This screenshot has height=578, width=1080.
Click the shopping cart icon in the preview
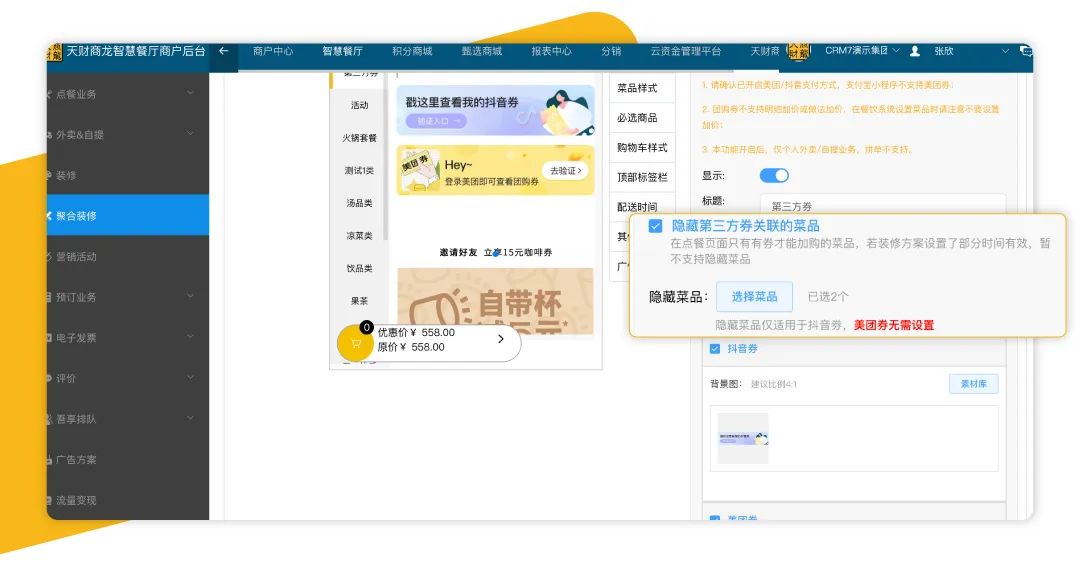[x=355, y=343]
